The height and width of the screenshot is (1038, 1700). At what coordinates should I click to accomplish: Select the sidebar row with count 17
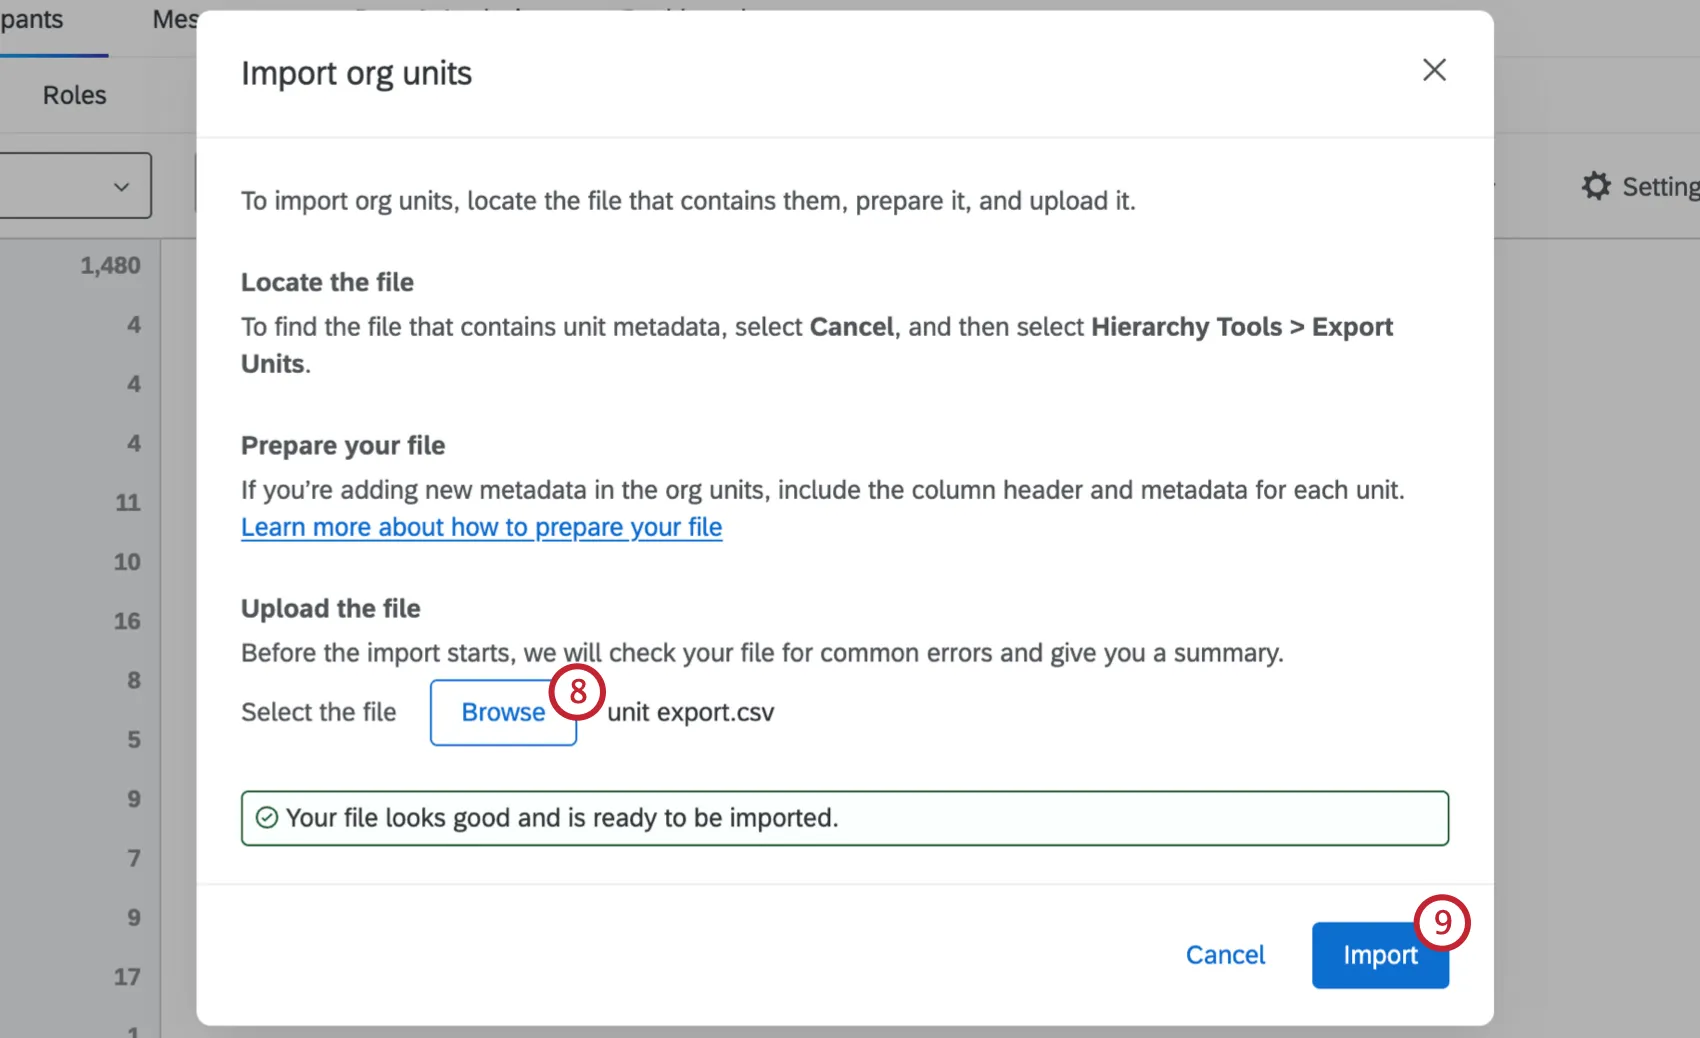(x=128, y=977)
